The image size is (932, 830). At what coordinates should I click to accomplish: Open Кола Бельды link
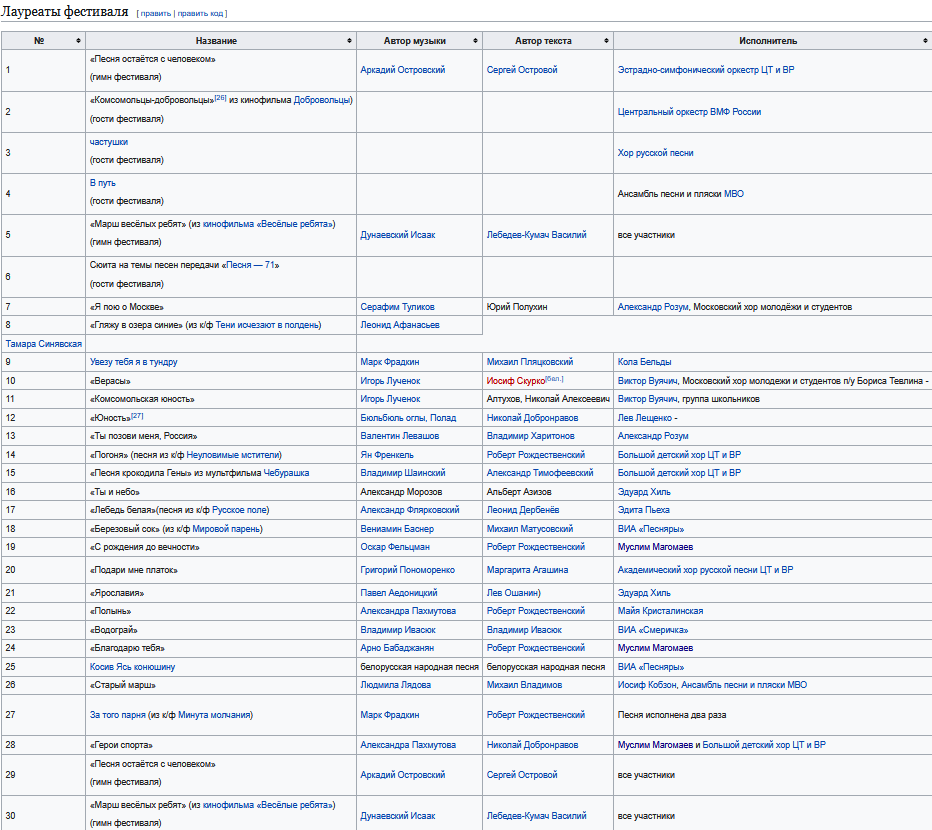tap(644, 362)
